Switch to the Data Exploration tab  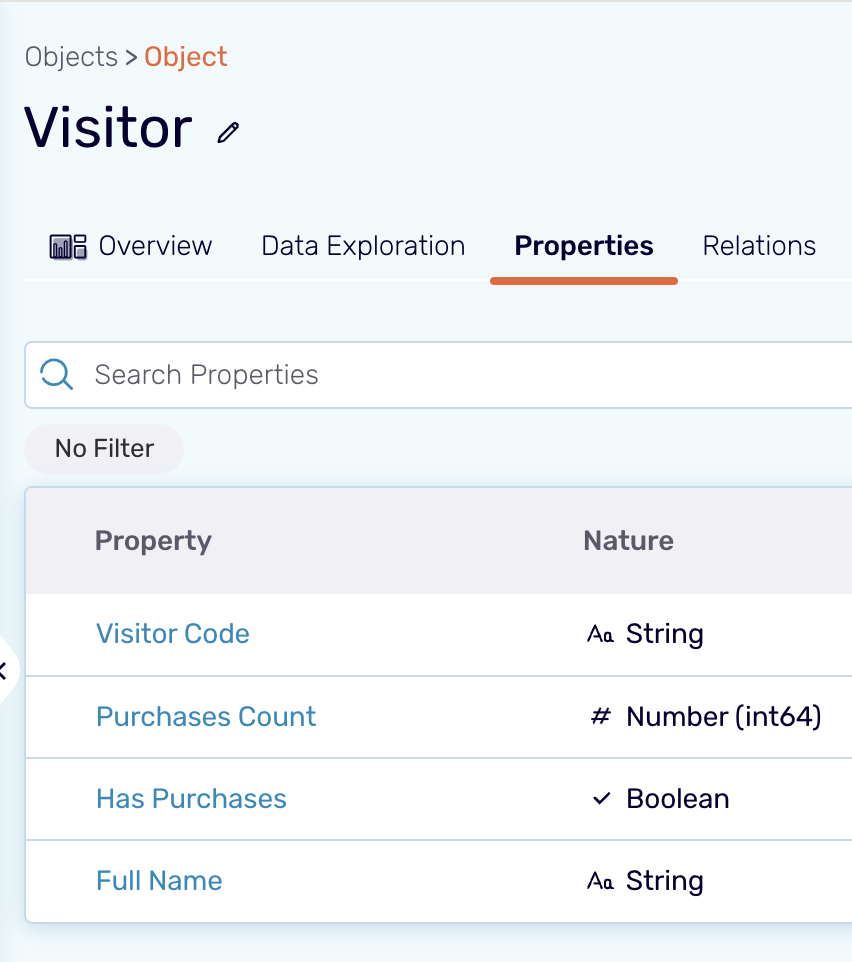[x=363, y=246]
